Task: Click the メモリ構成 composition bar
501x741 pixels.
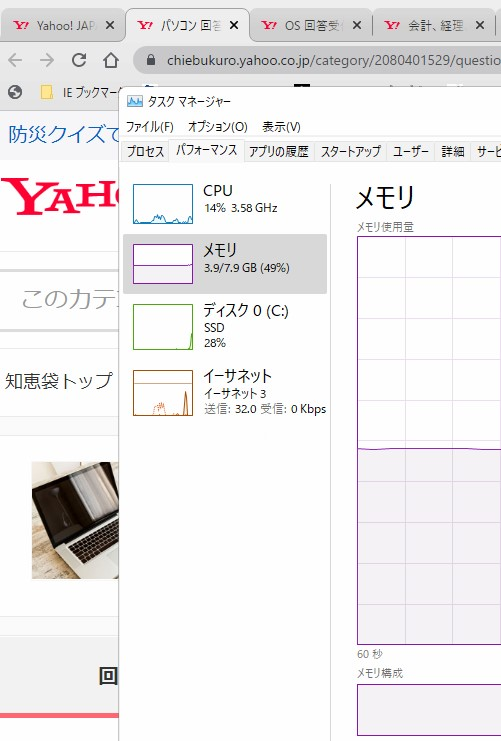Action: tap(429, 710)
